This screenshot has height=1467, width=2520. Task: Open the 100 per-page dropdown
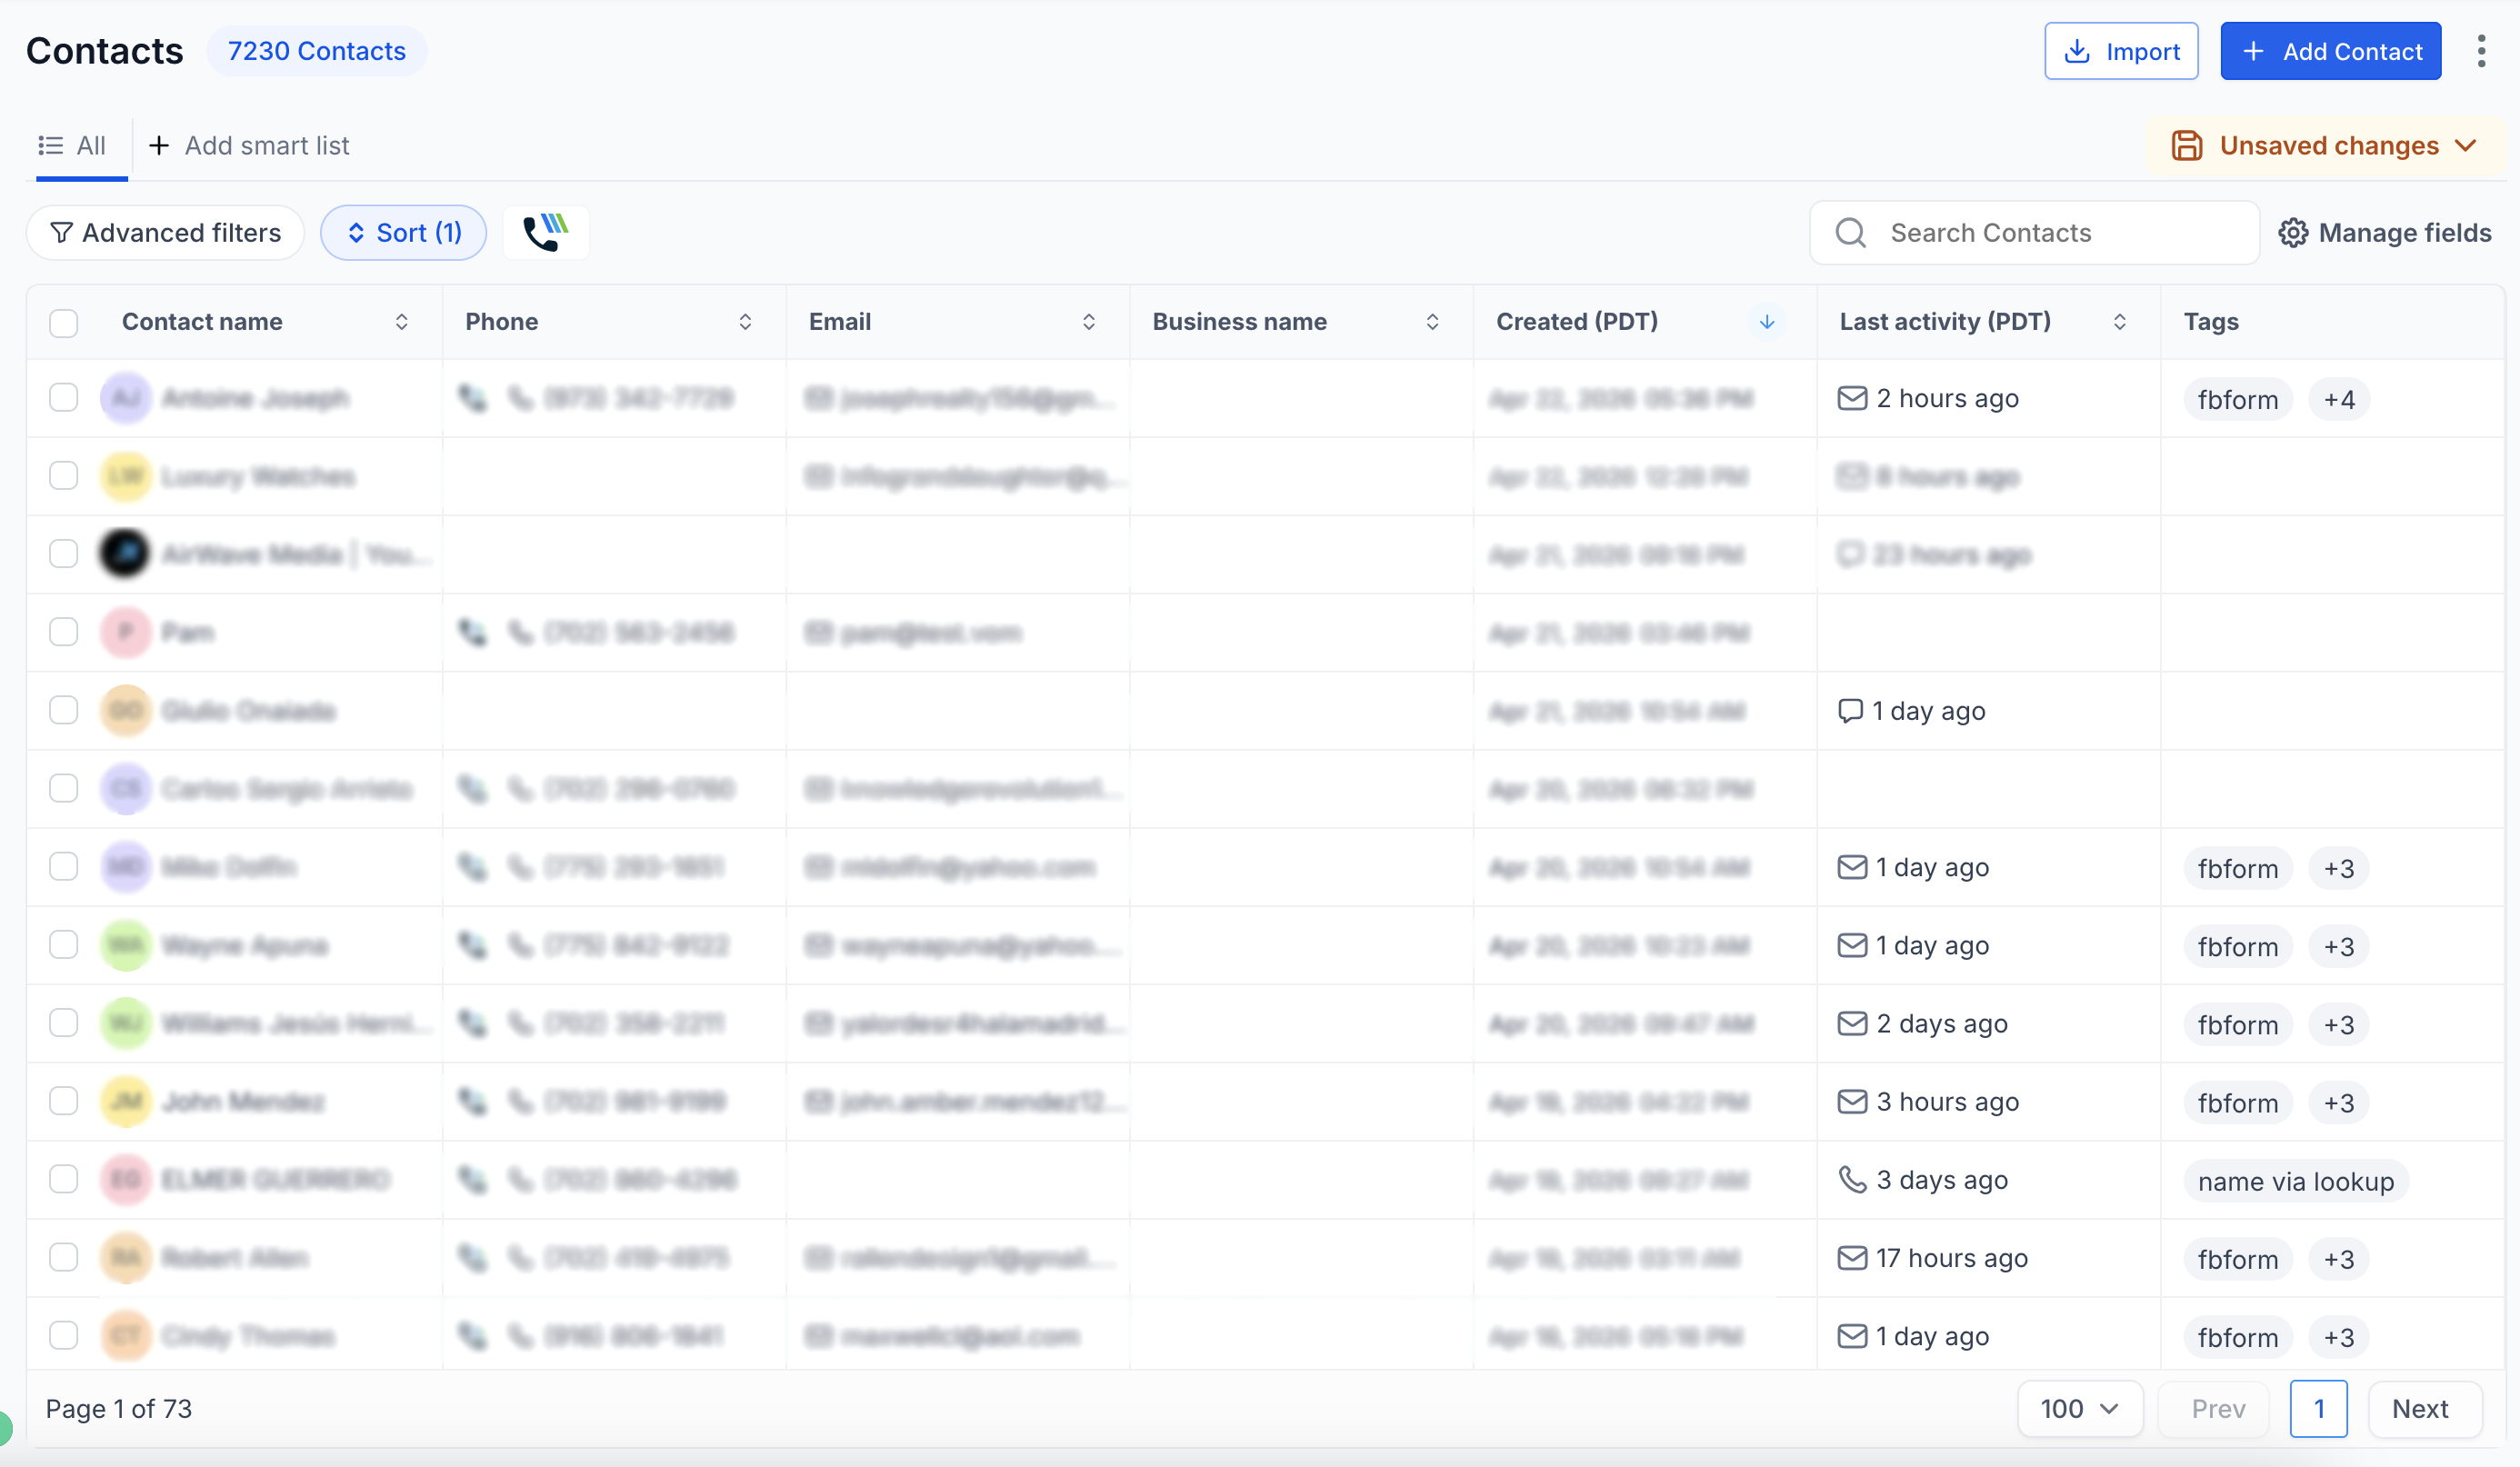click(x=2079, y=1408)
